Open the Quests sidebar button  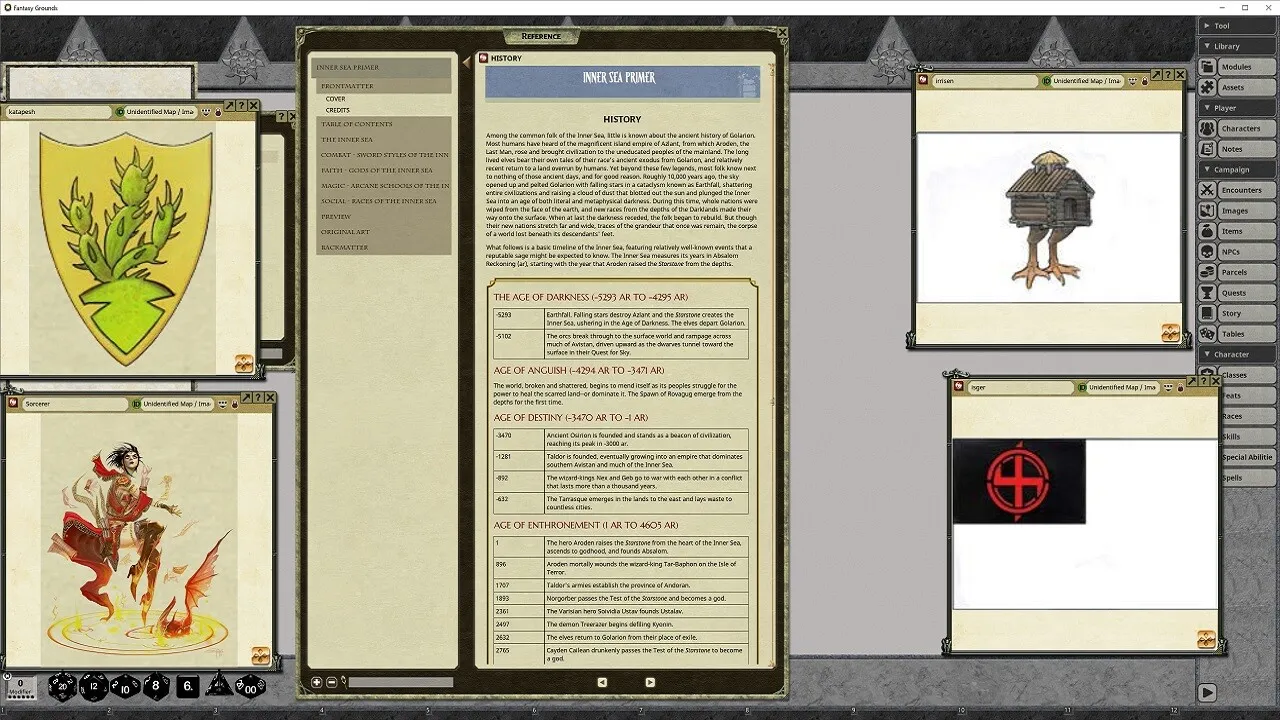pos(1236,293)
